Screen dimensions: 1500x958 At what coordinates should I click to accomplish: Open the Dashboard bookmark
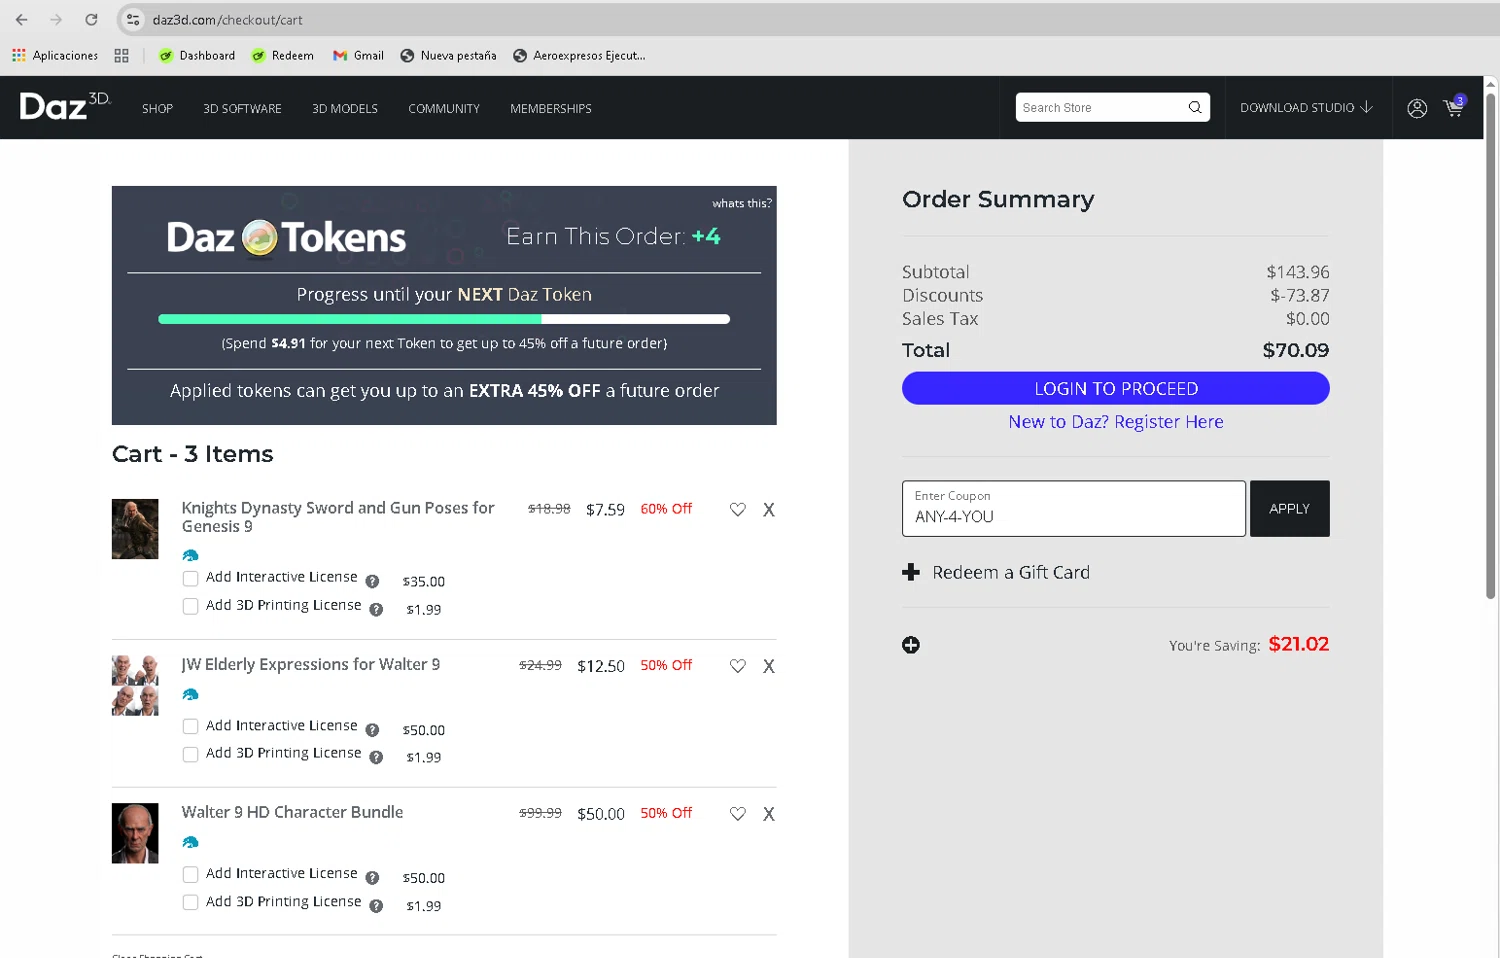[197, 55]
